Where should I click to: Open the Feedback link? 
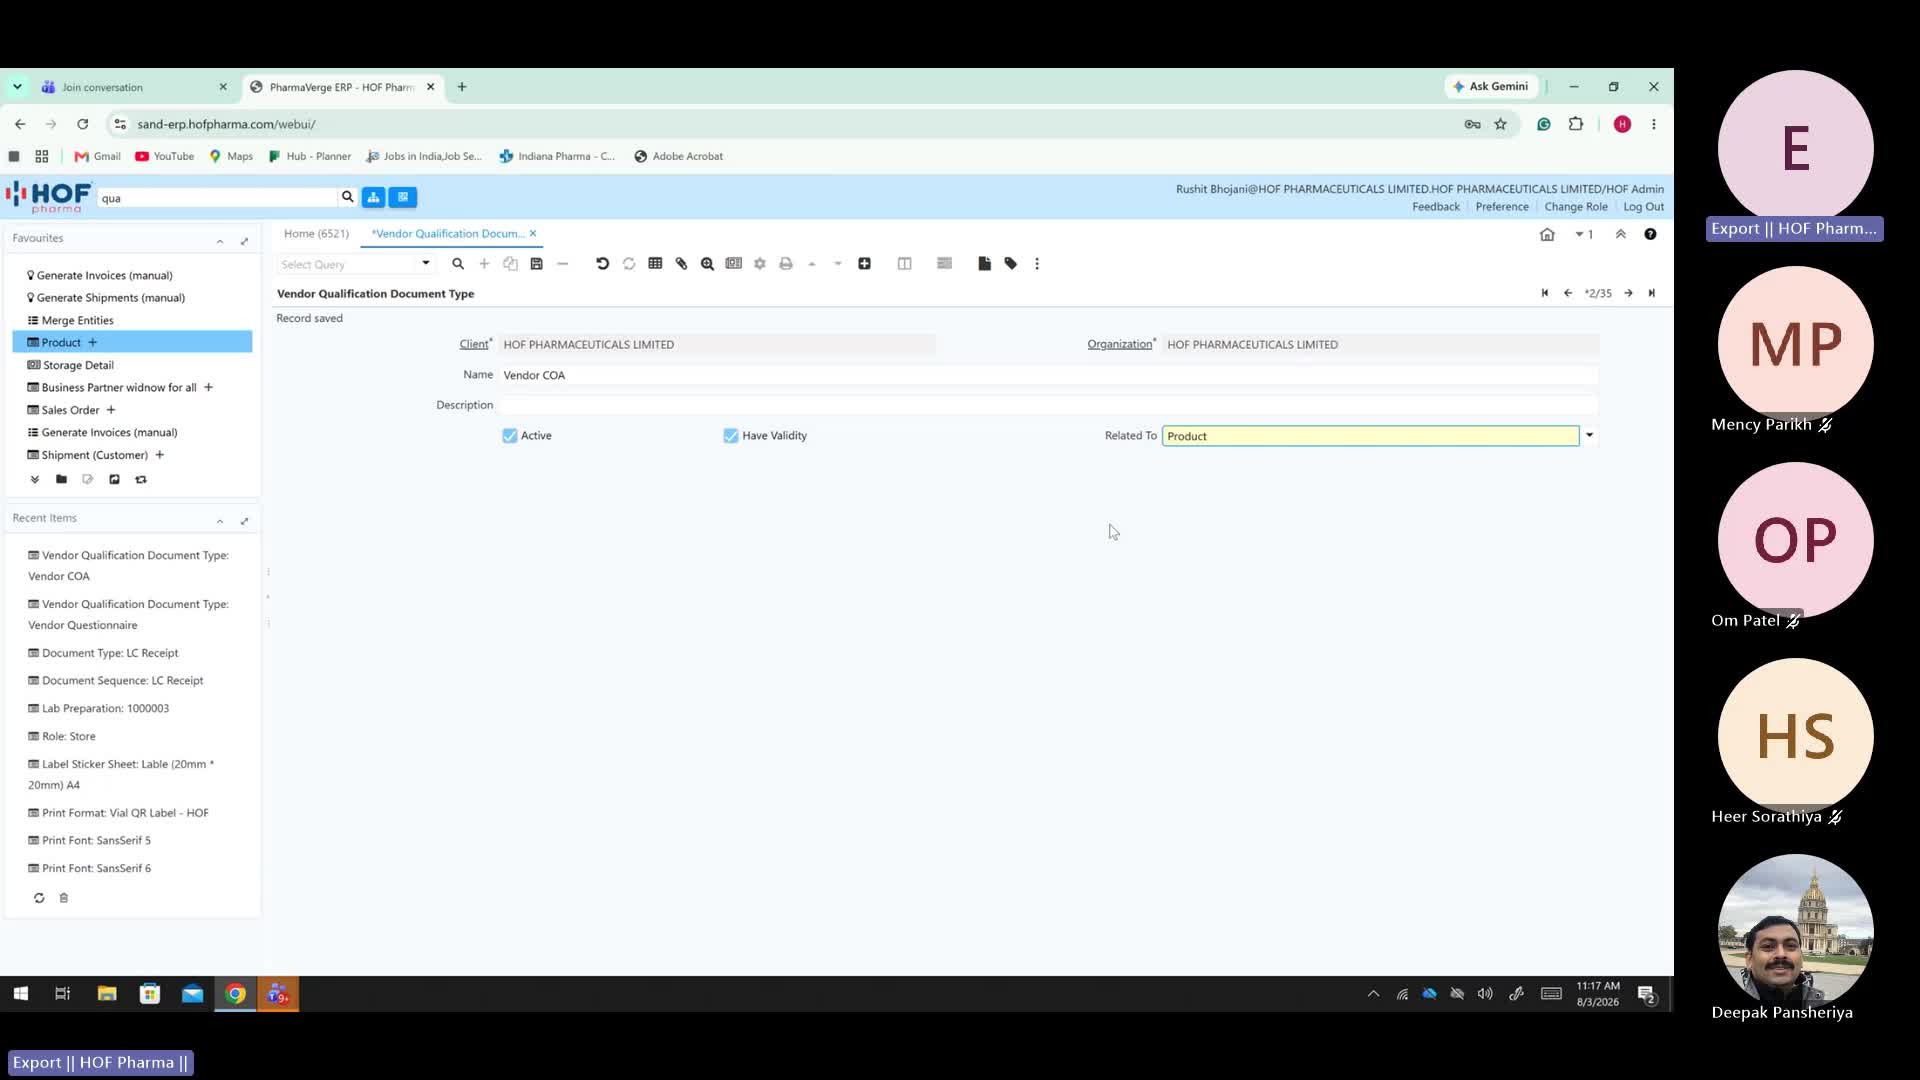point(1436,207)
